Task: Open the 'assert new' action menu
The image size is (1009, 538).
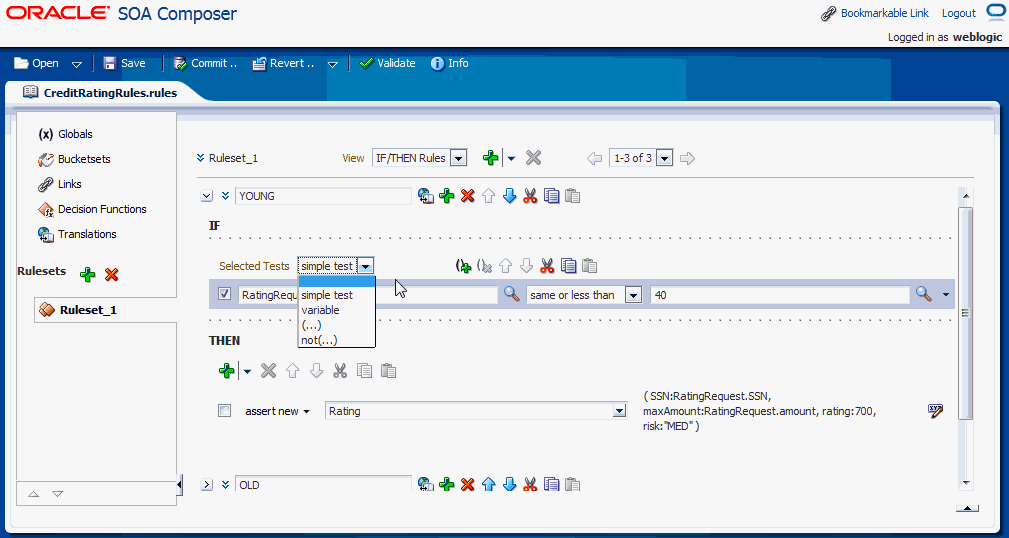Action: pos(306,411)
